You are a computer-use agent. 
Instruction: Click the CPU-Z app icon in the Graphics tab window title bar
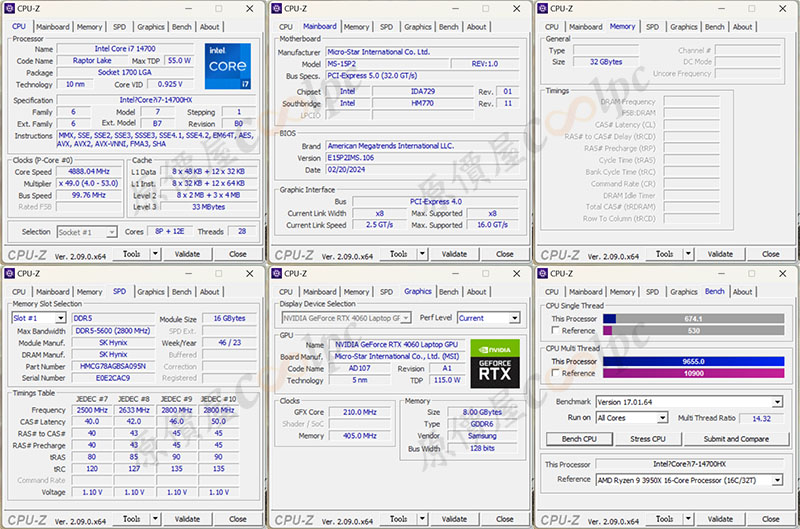coord(276,273)
